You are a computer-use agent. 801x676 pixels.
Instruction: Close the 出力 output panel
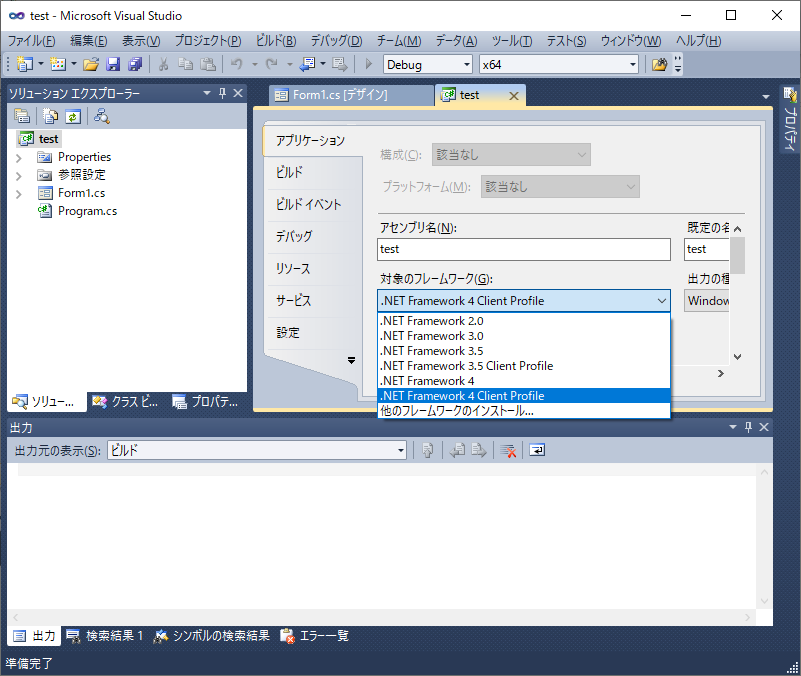[x=764, y=427]
